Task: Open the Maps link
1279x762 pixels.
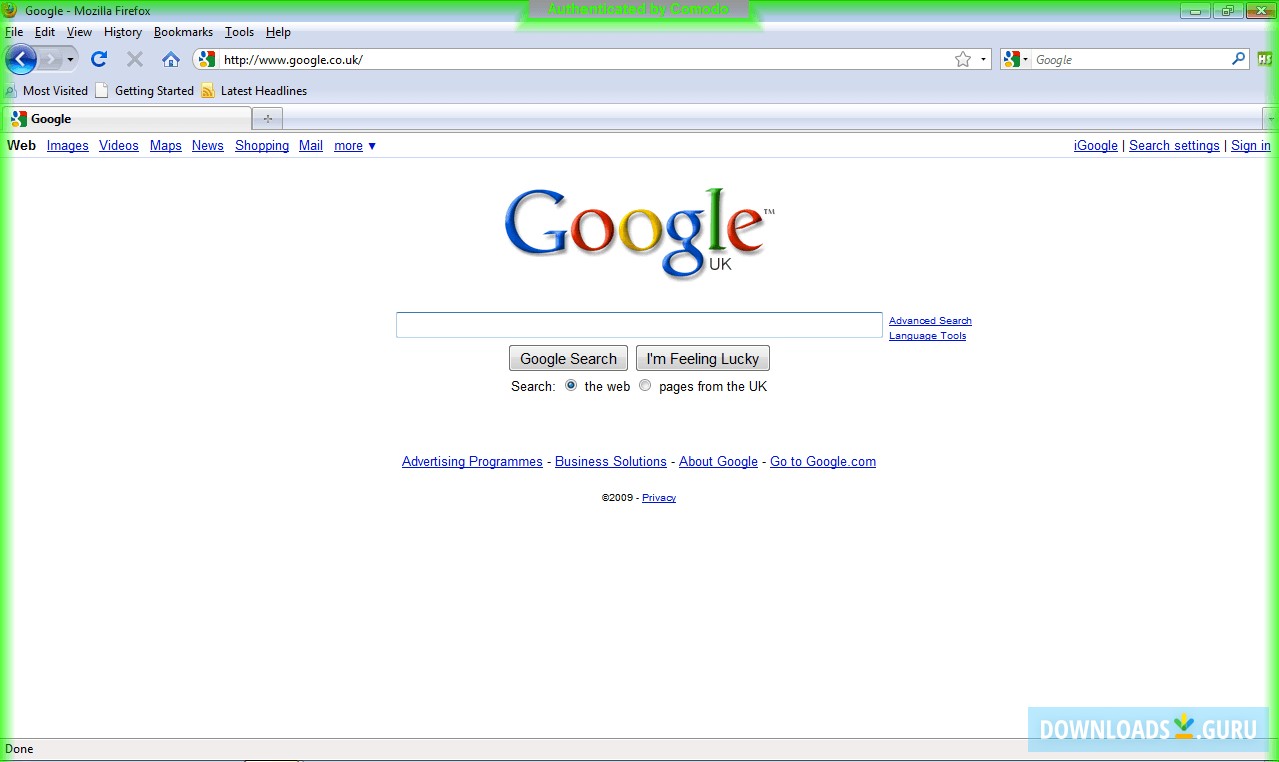Action: coord(166,146)
